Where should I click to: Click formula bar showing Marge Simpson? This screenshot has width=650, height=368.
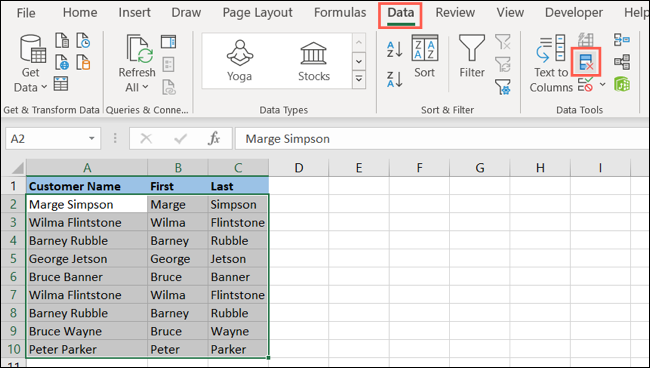442,139
